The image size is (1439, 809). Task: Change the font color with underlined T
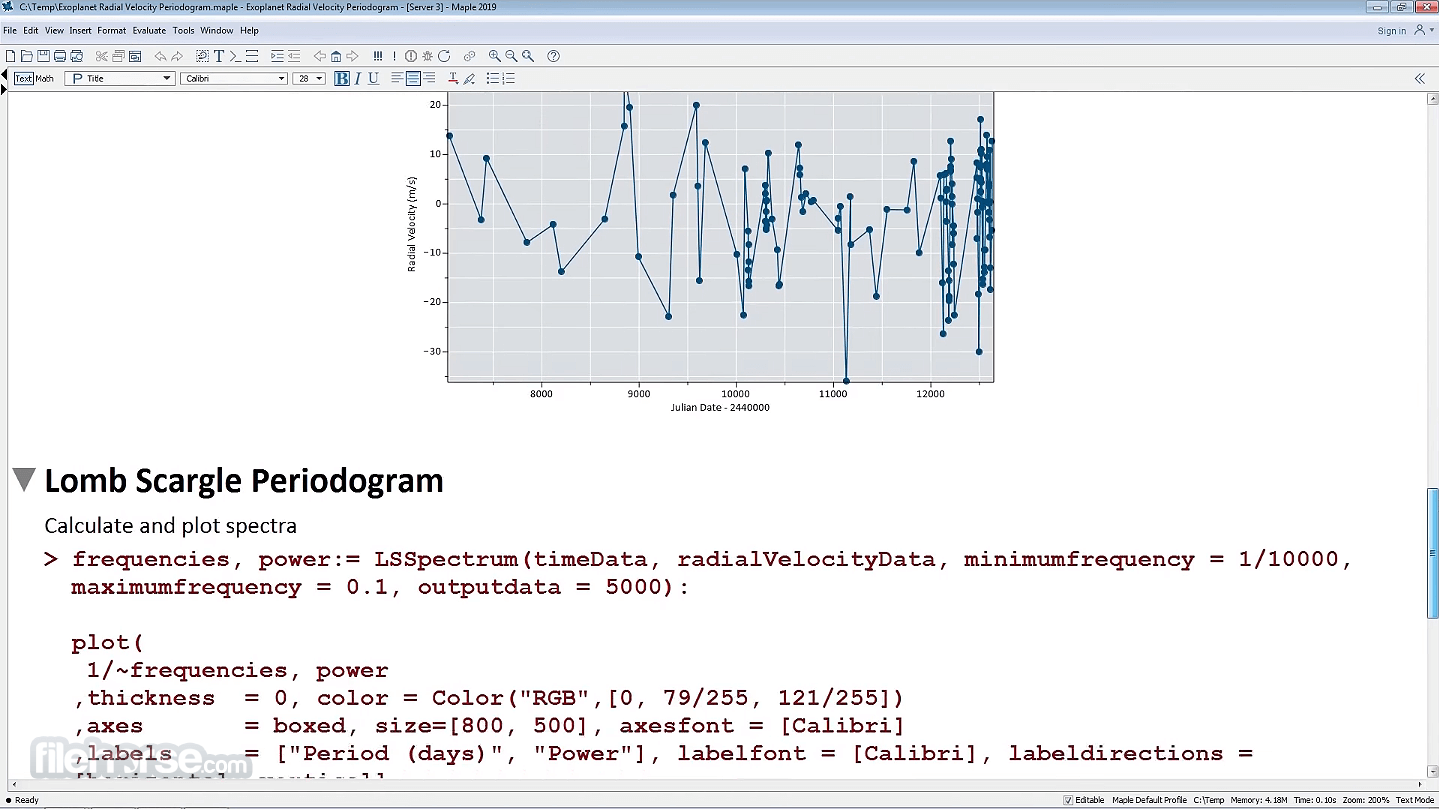pyautogui.click(x=453, y=78)
